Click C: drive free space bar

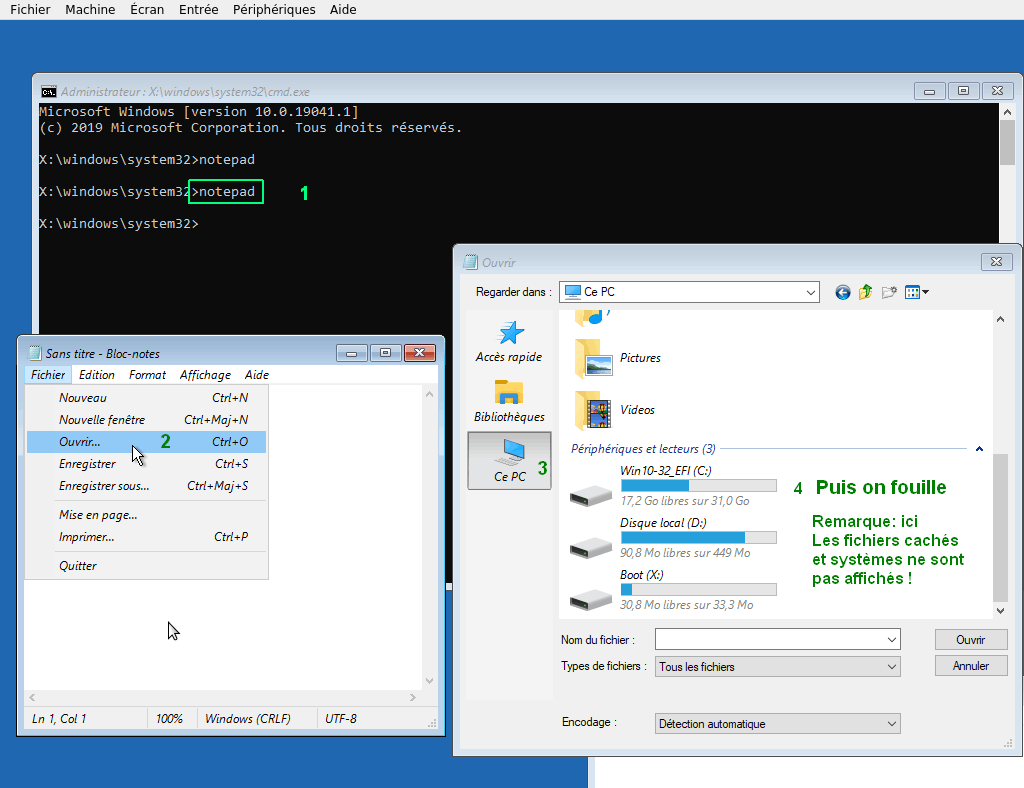699,486
